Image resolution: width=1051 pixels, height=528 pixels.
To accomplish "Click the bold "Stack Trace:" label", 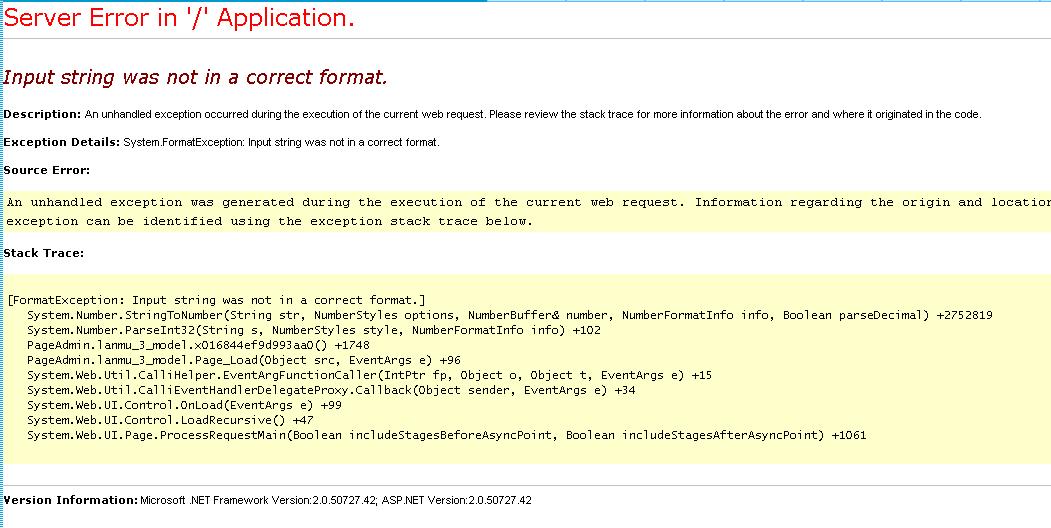I will [44, 253].
